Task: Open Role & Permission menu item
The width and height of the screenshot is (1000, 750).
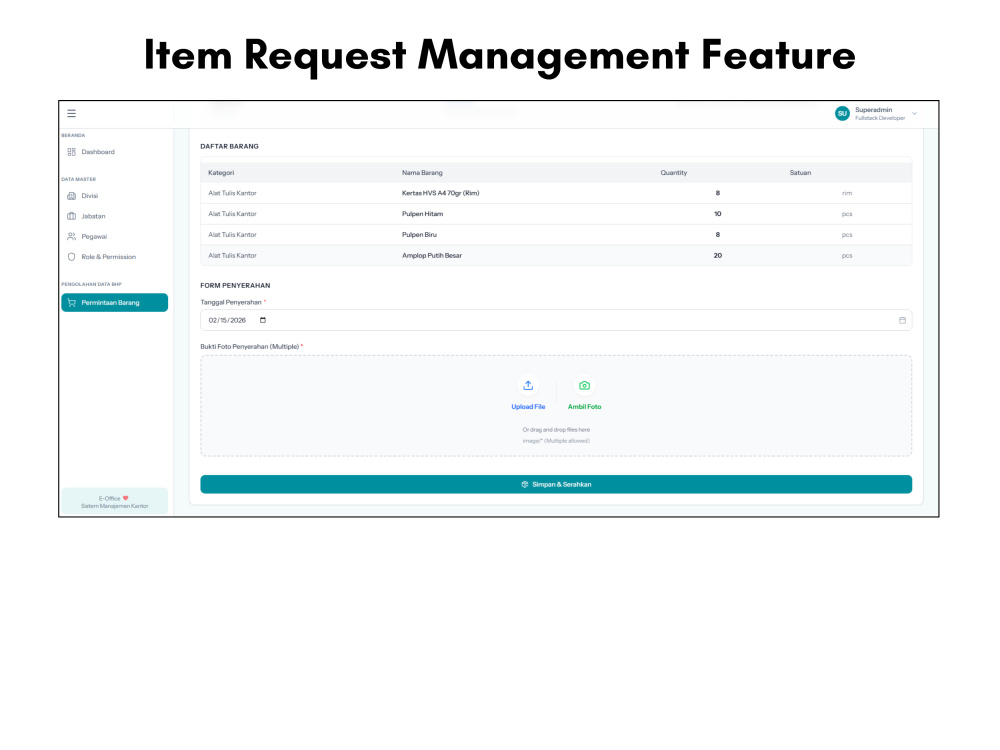Action: pyautogui.click(x=115, y=257)
